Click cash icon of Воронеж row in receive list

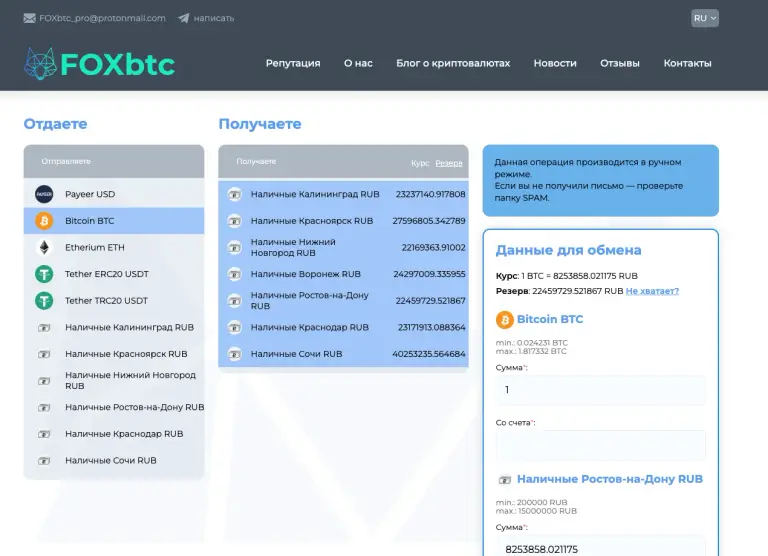235,274
